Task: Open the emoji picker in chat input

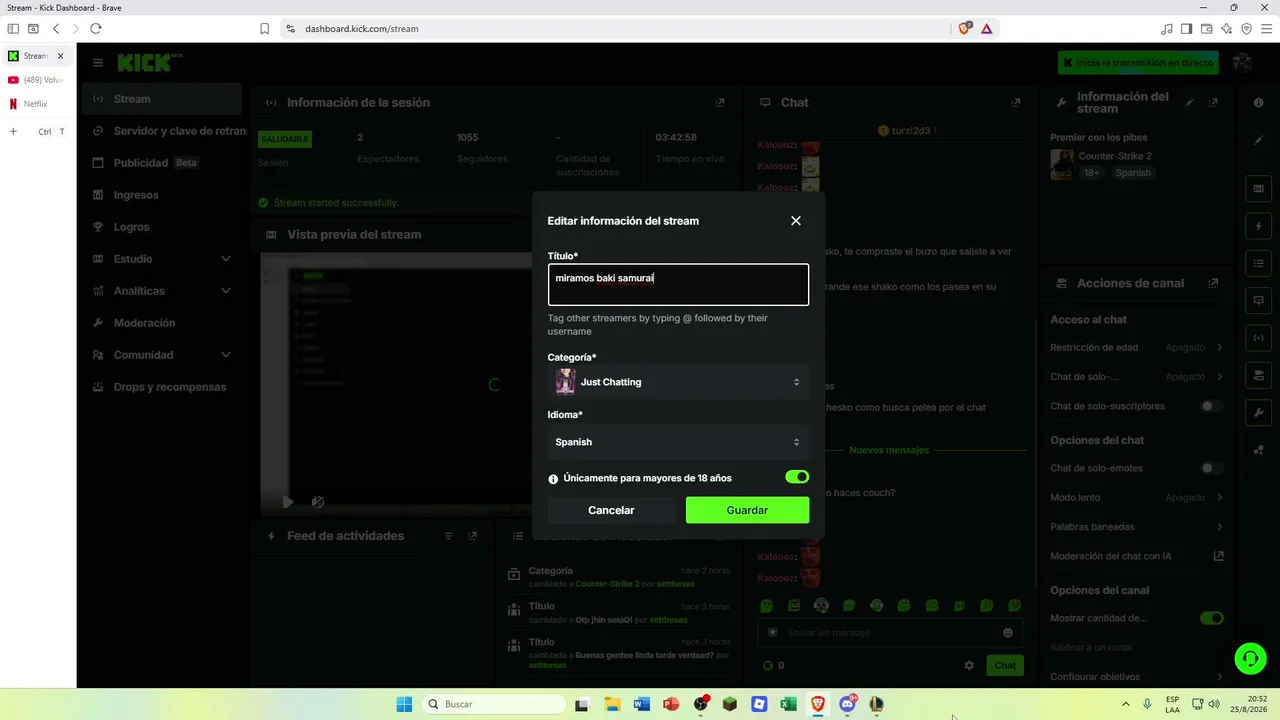Action: pos(1008,633)
